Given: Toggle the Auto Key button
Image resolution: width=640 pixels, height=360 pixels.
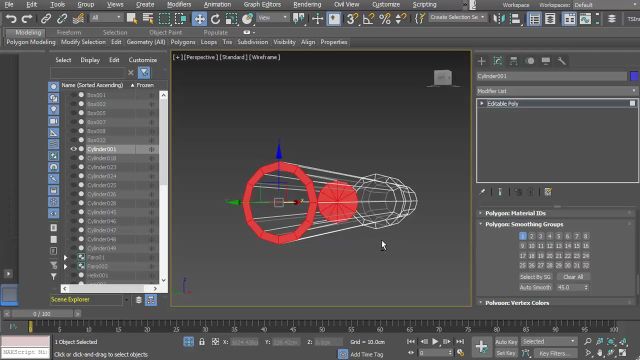Looking at the screenshot, I should (x=506, y=342).
